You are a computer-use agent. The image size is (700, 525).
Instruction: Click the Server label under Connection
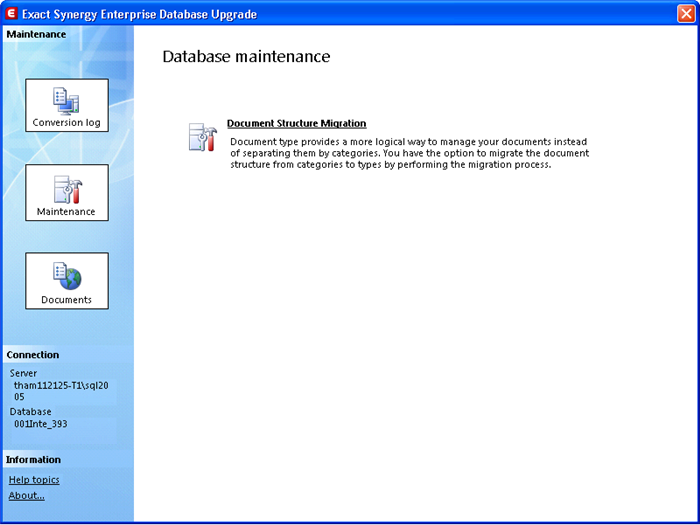coord(23,373)
